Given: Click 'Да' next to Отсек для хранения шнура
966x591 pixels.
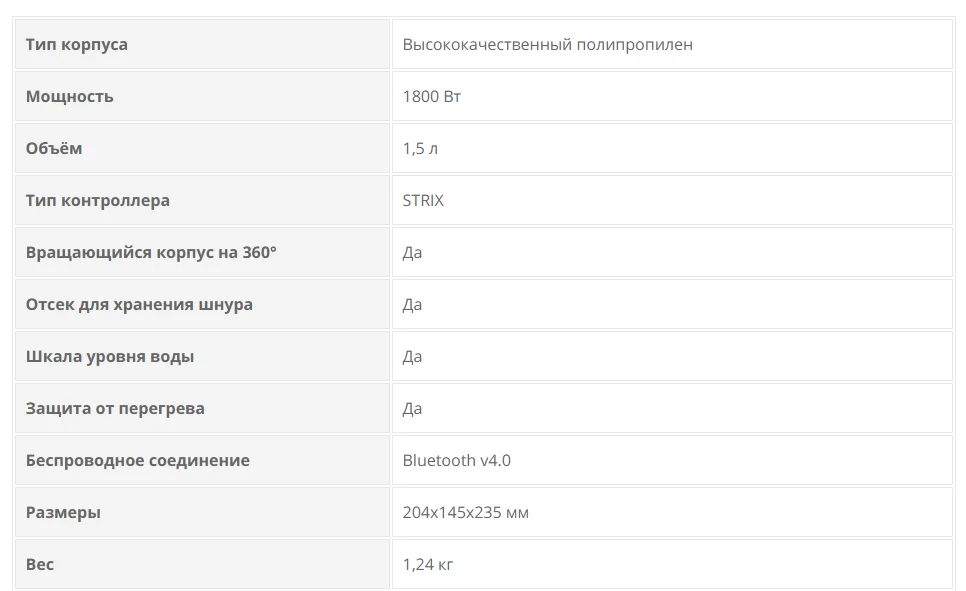Looking at the screenshot, I should (x=412, y=304).
